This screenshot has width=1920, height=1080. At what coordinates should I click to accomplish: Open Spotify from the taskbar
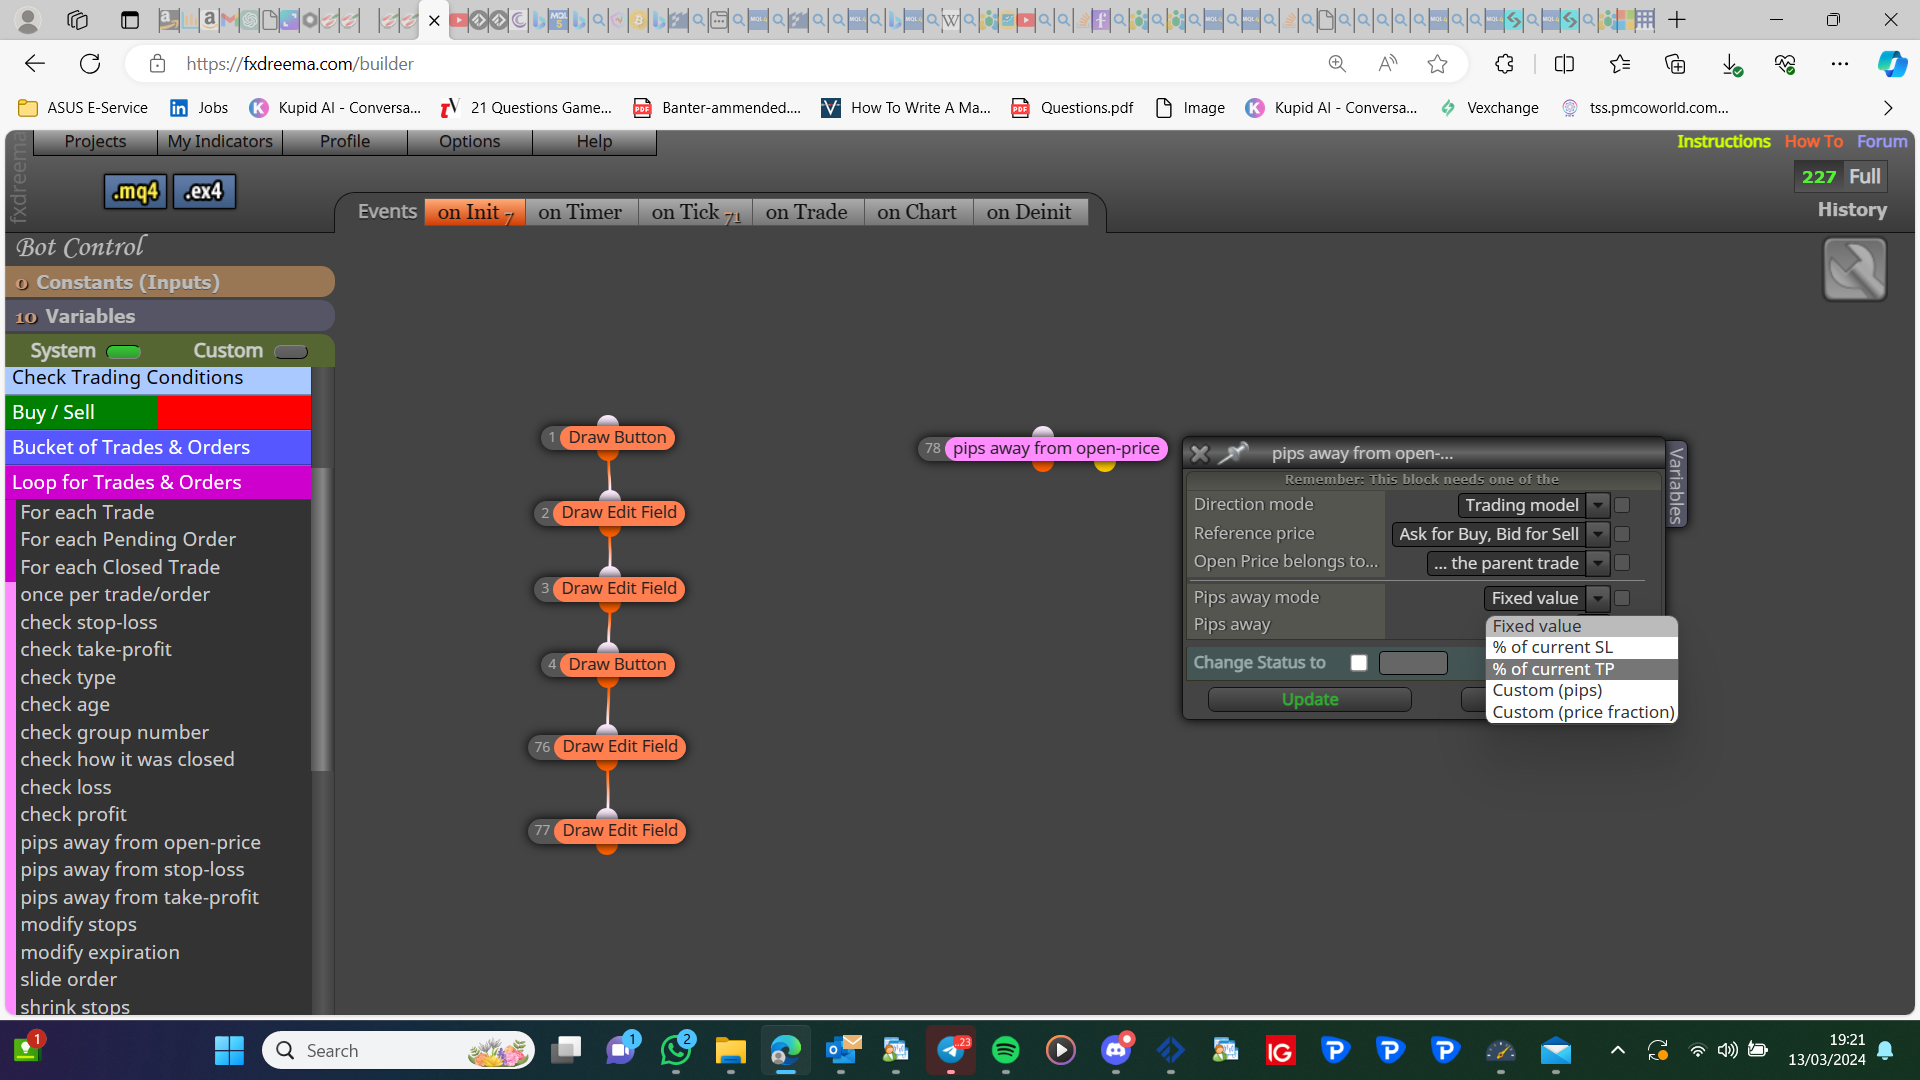coord(1005,1050)
